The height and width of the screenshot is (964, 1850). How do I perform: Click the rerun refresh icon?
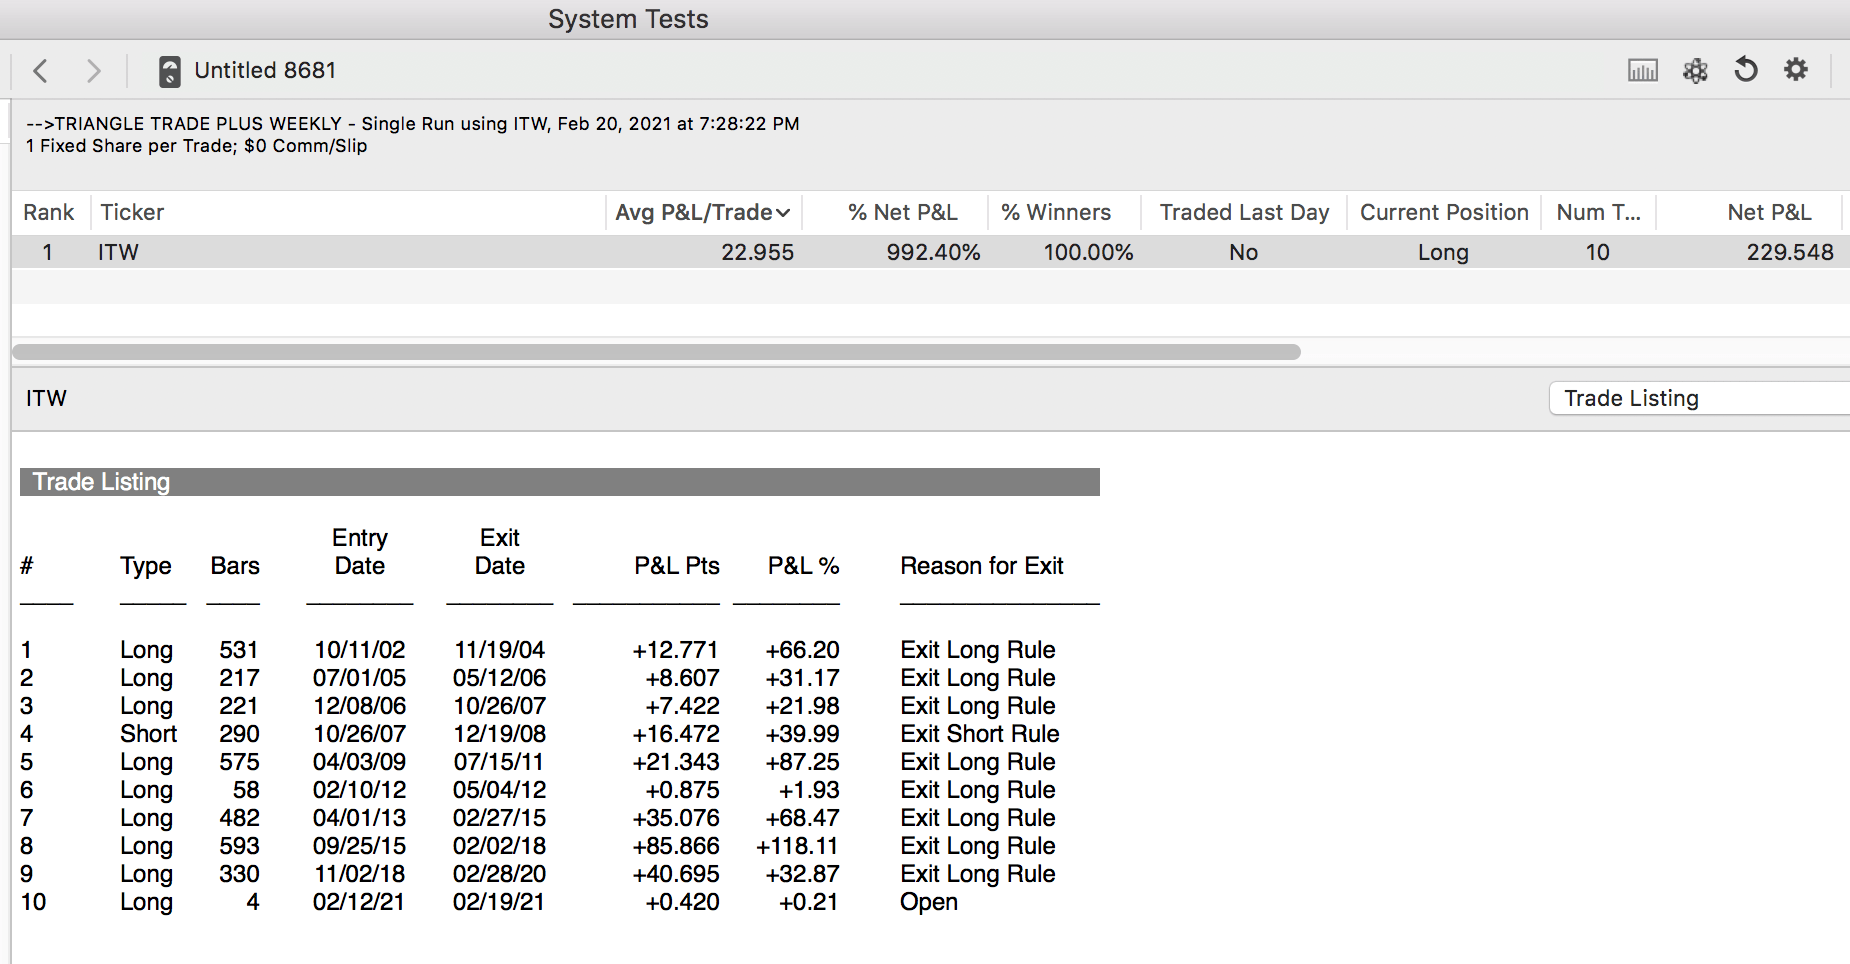pyautogui.click(x=1746, y=69)
